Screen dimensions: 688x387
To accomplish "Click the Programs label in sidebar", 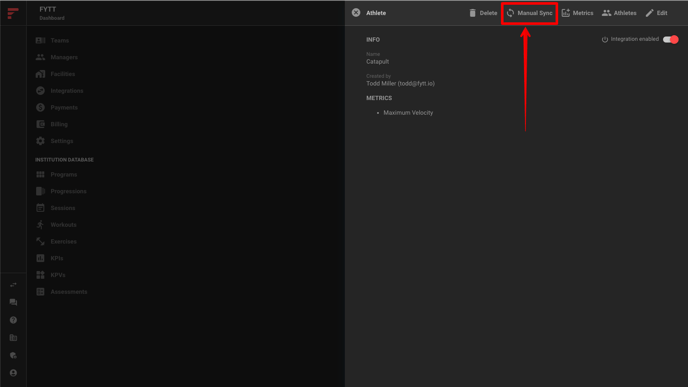I will point(64,175).
